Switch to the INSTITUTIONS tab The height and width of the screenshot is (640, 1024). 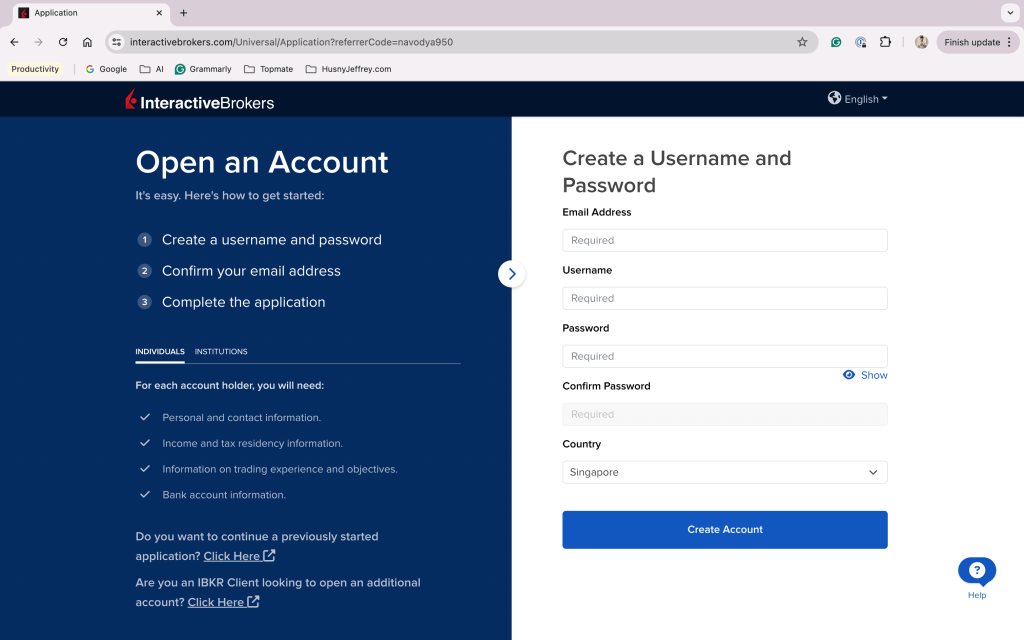coord(221,351)
